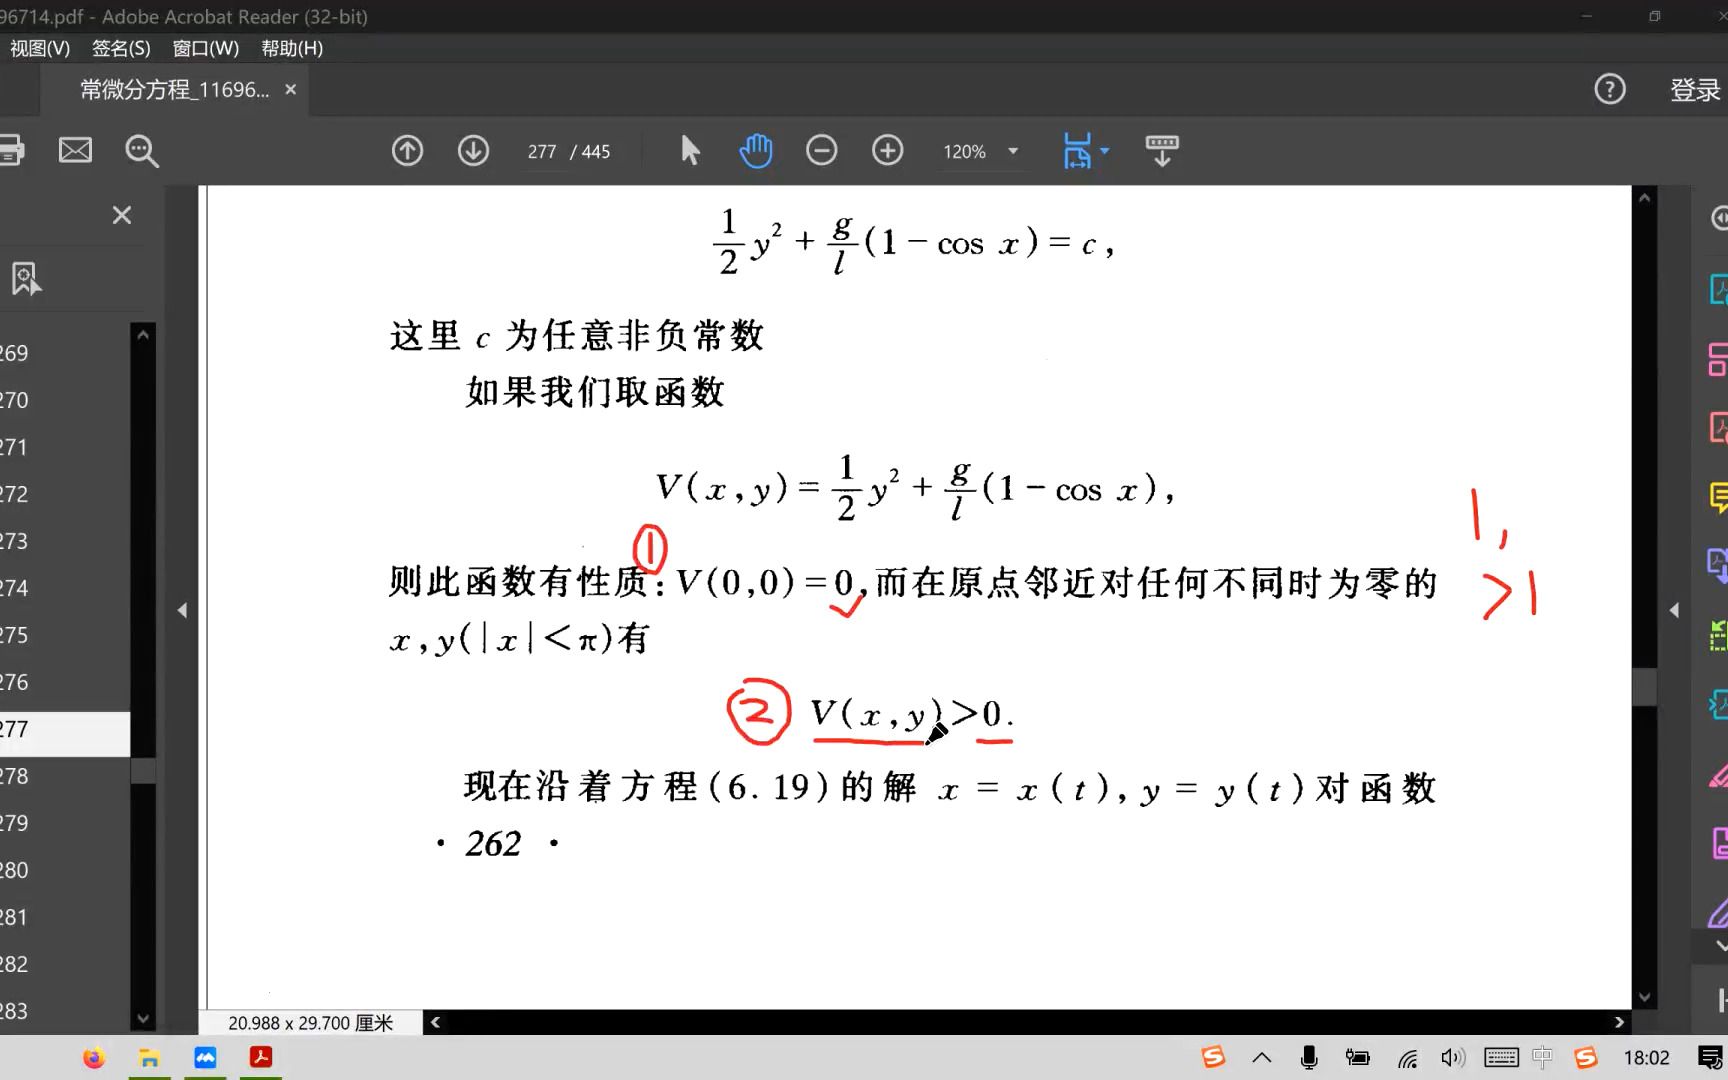Click horizontal scrollbar left arrow
This screenshot has height=1080, width=1728.
pyautogui.click(x=435, y=1022)
